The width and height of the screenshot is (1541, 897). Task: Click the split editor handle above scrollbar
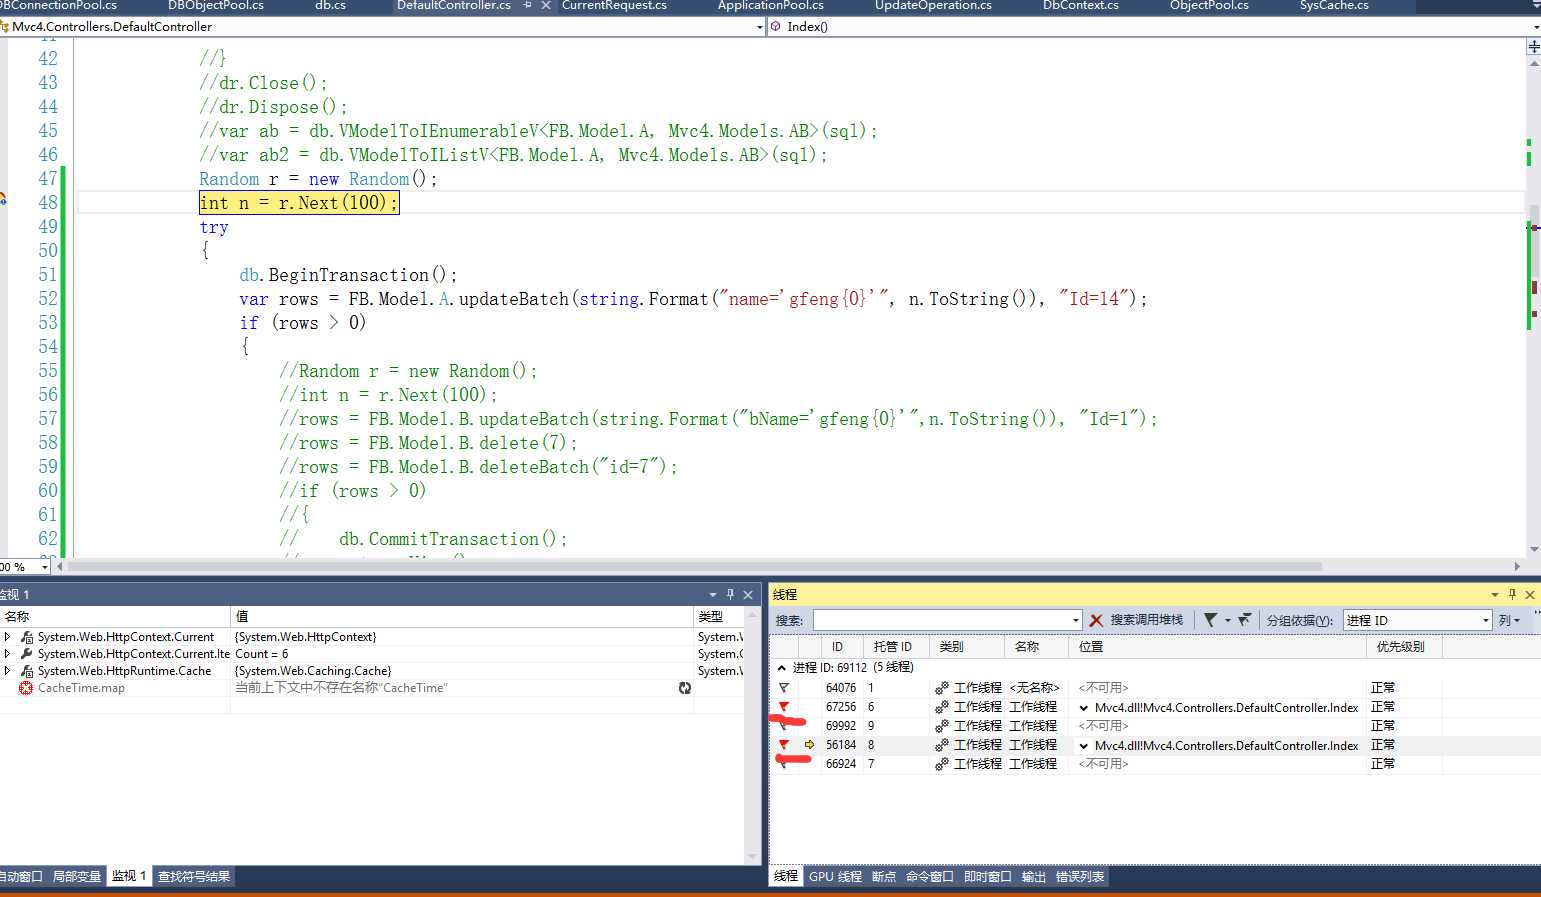point(1534,46)
